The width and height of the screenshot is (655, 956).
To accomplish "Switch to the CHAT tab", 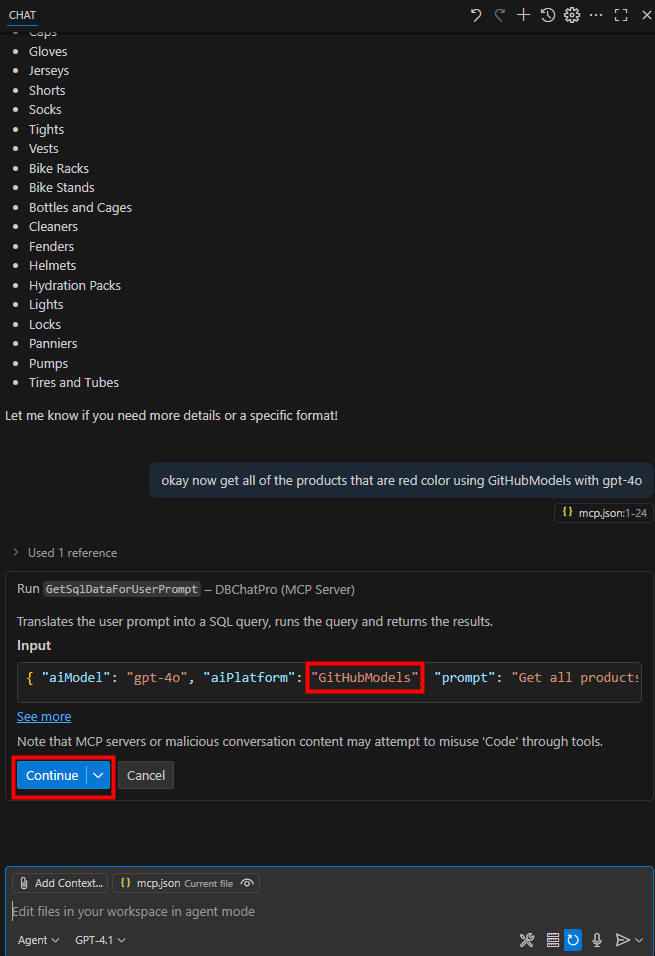I will (x=22, y=15).
